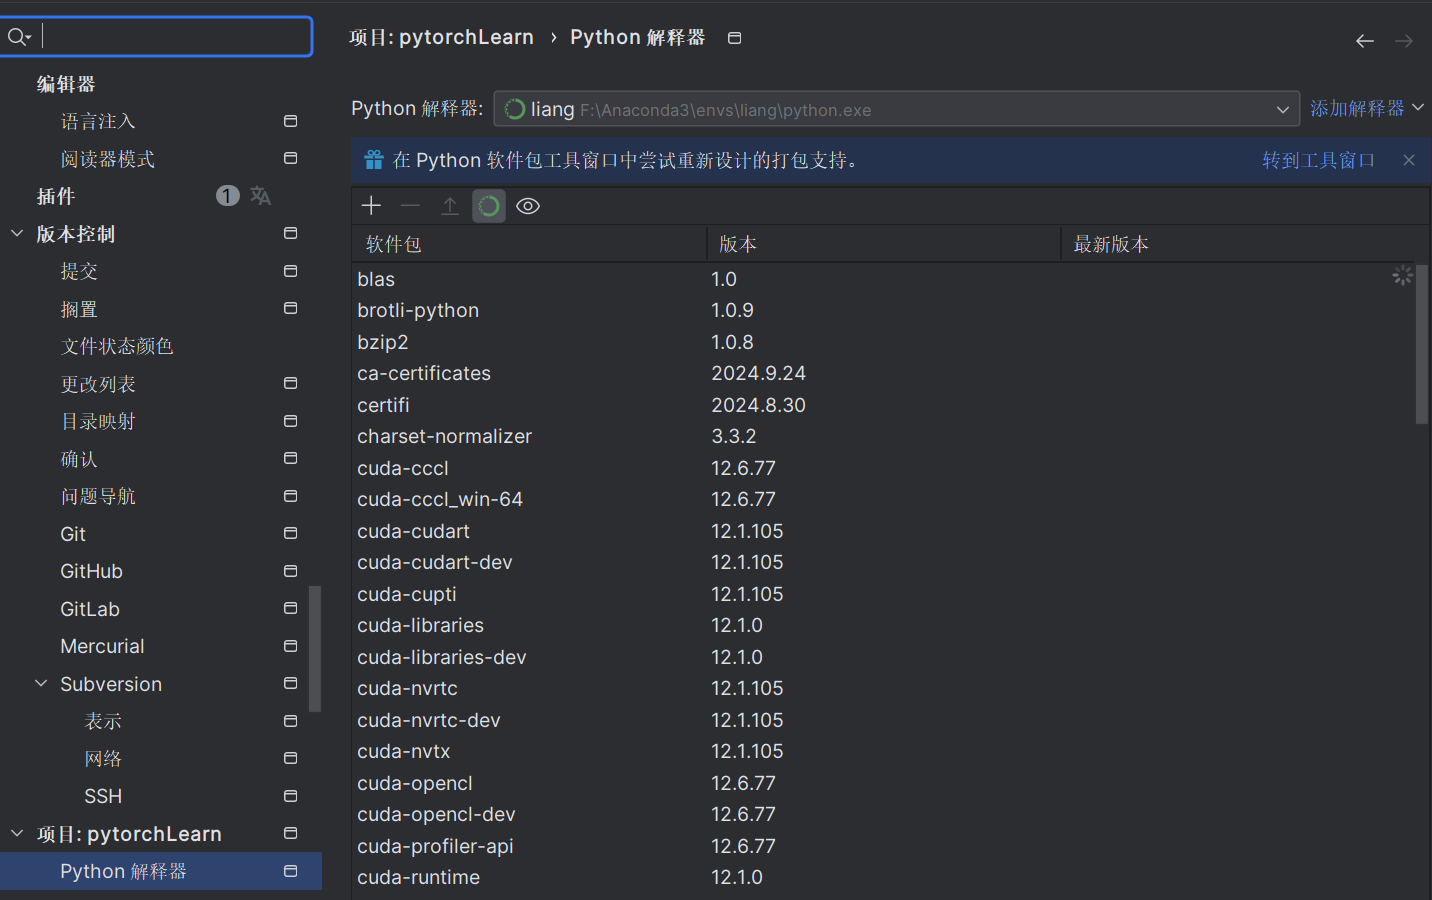The width and height of the screenshot is (1432, 900).
Task: Select the cuda-runtime package row
Action: [x=885, y=877]
